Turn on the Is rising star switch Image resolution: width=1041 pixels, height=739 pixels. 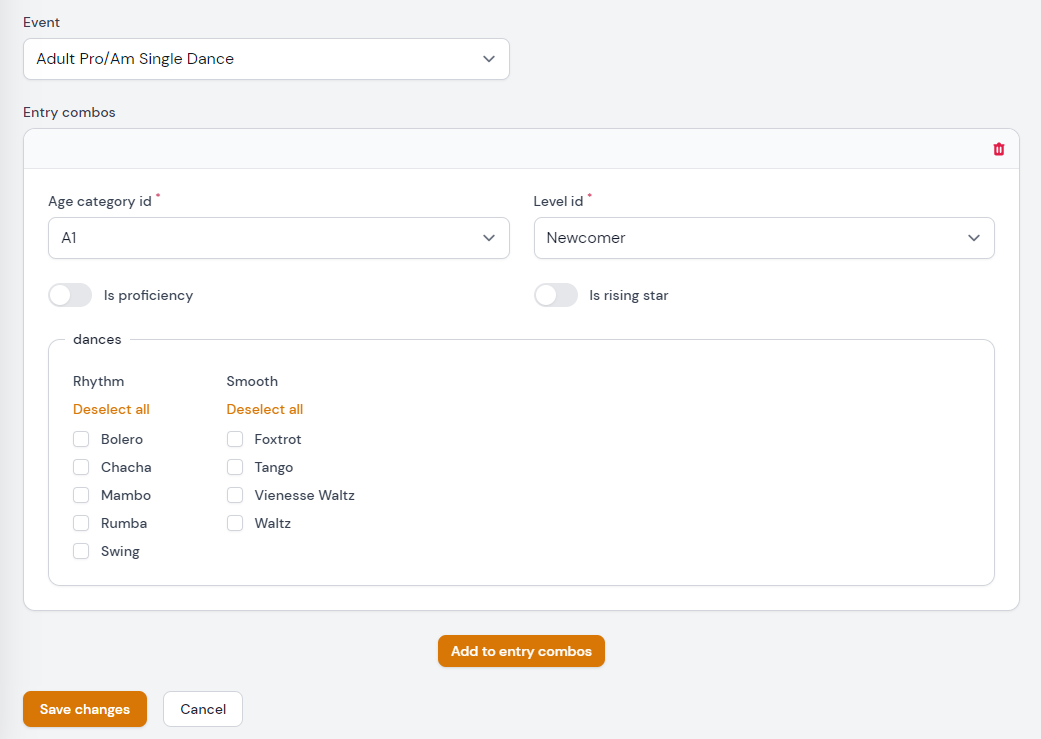556,295
